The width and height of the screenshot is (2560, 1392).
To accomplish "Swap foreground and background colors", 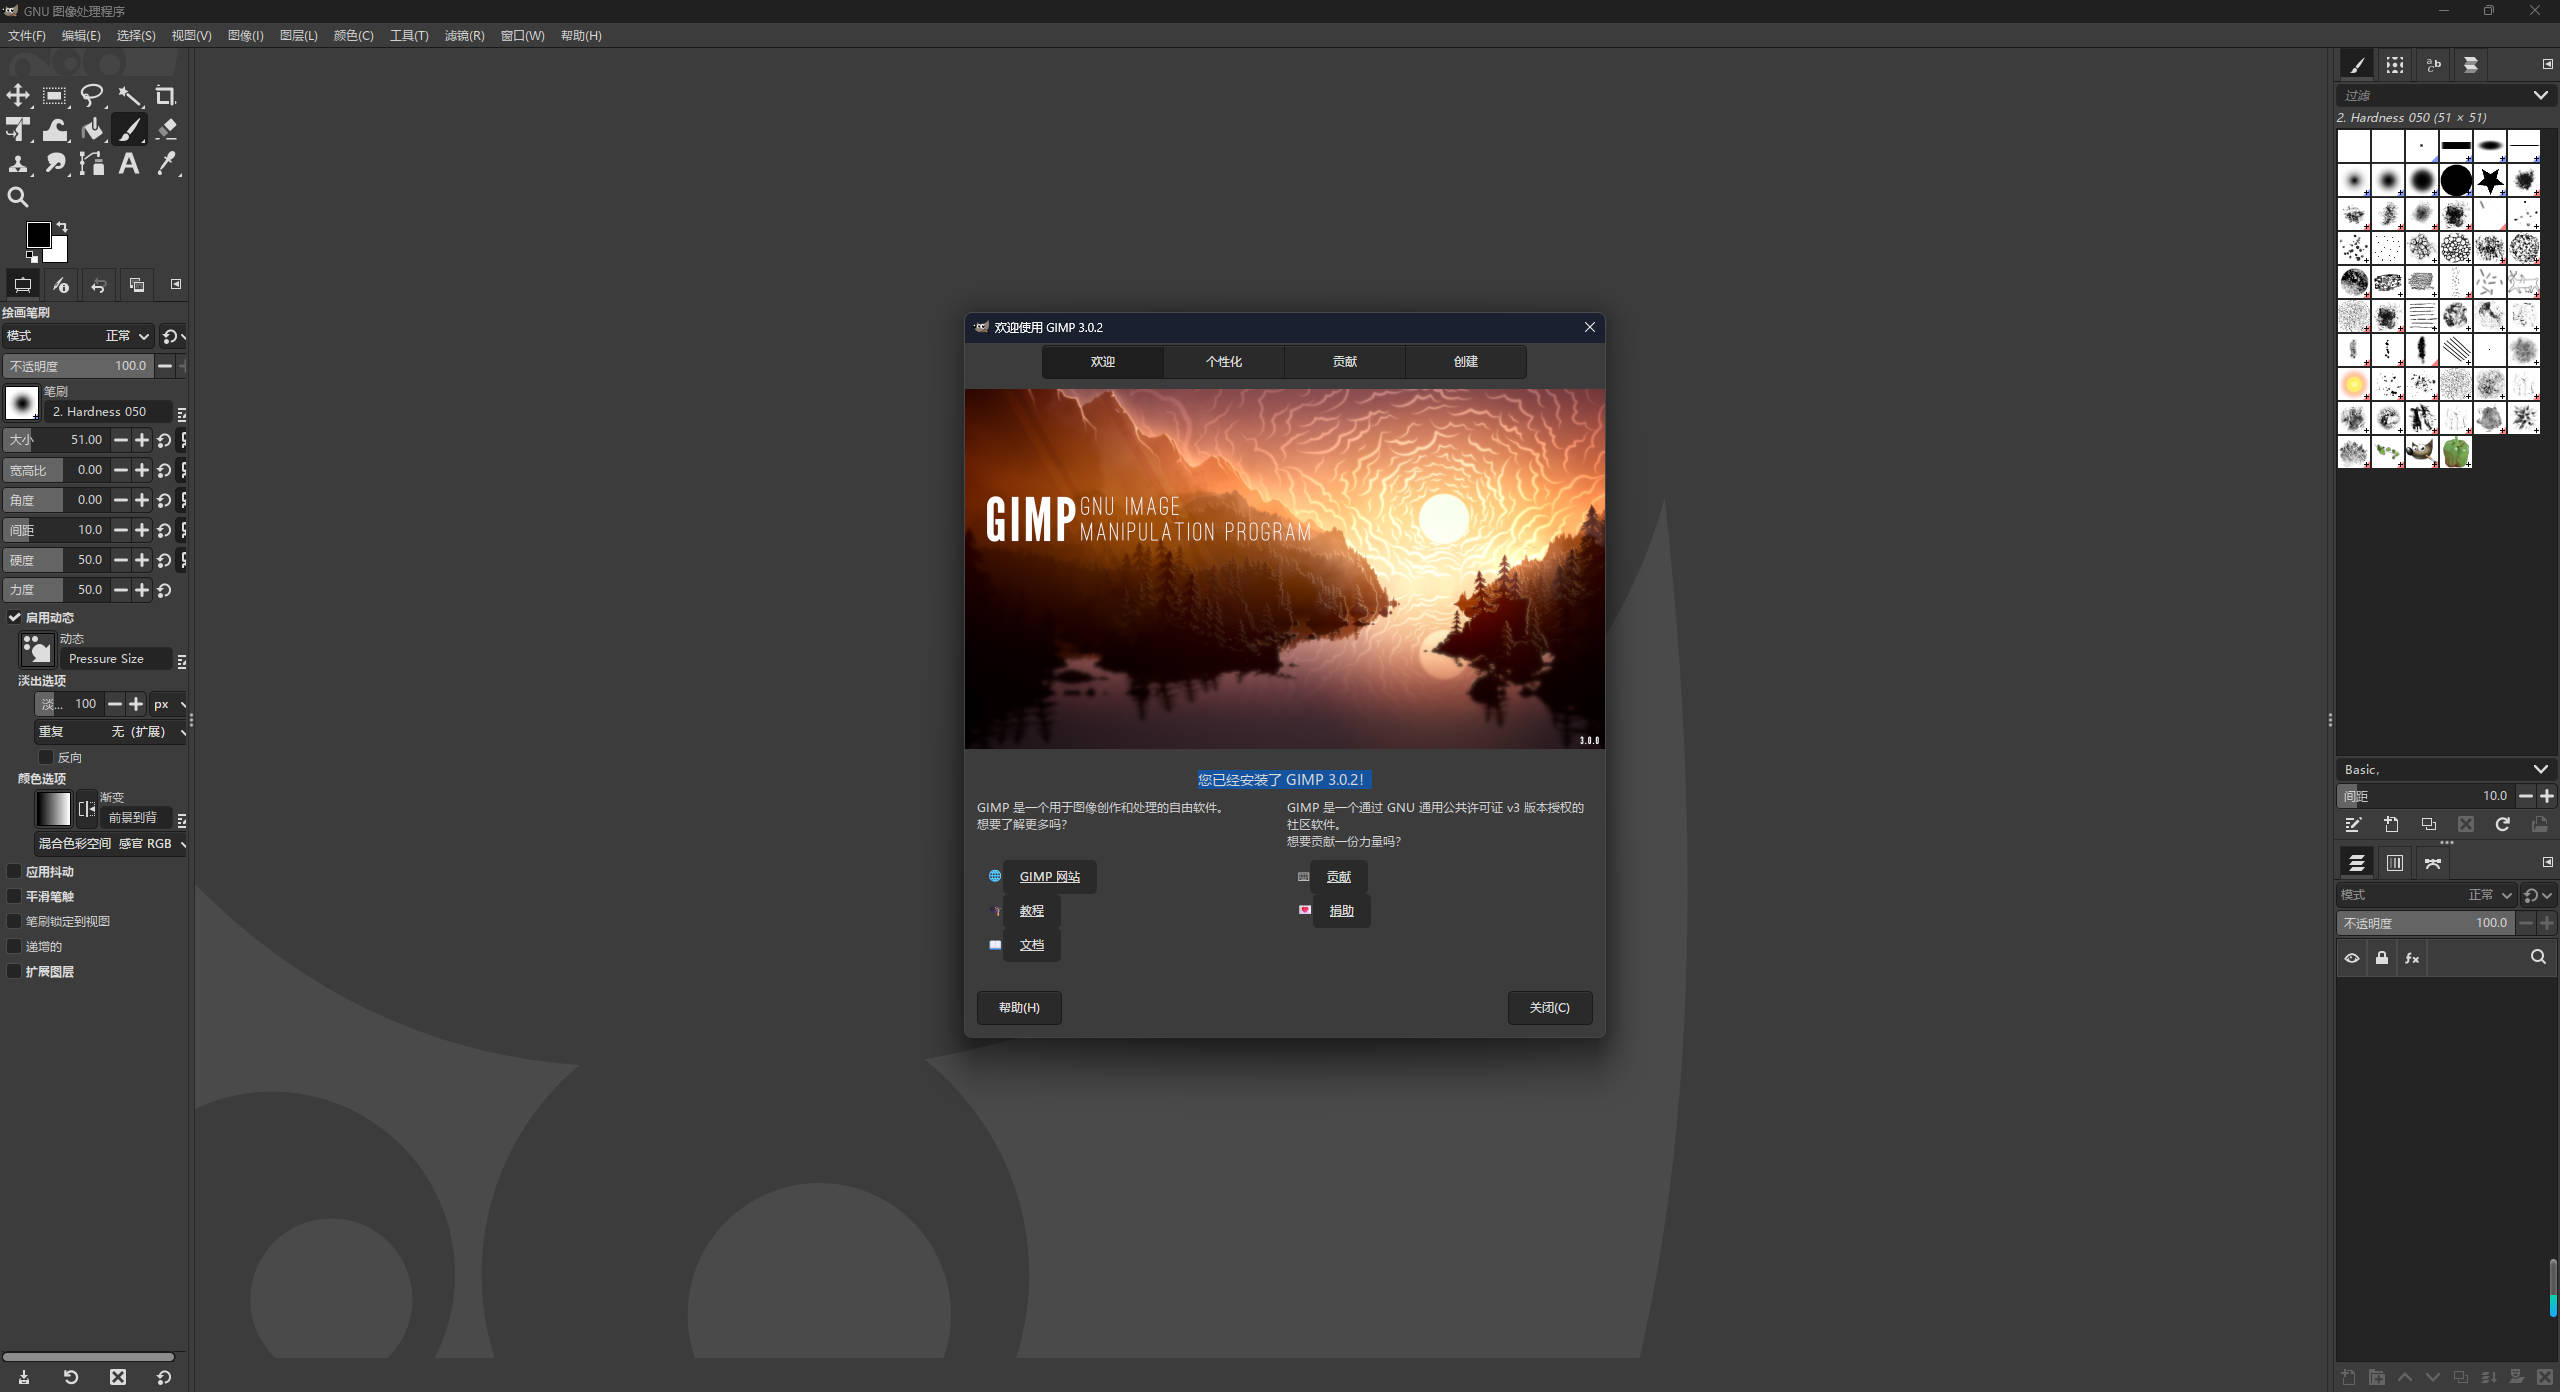I will pos(62,227).
